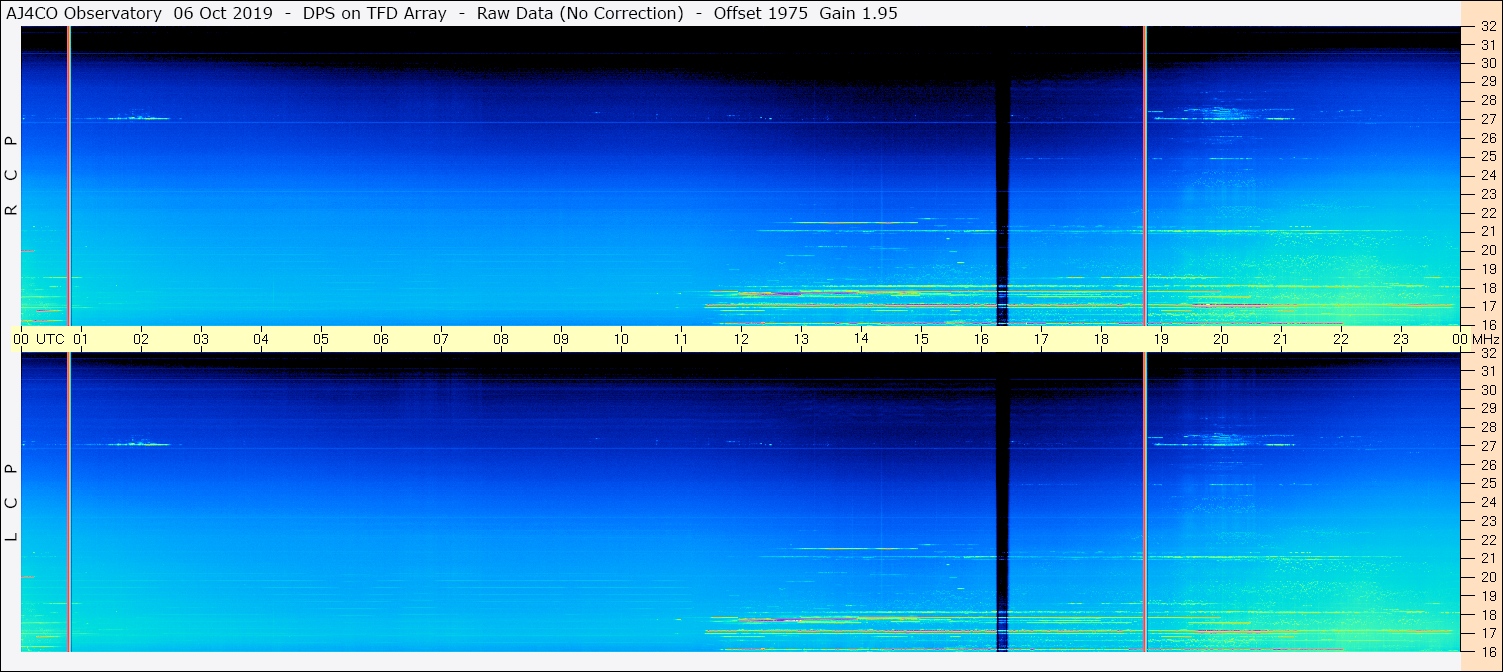Click the 29 MHz tick on LCP frequency scale
Screen dimensions: 1503x672
coord(1487,409)
